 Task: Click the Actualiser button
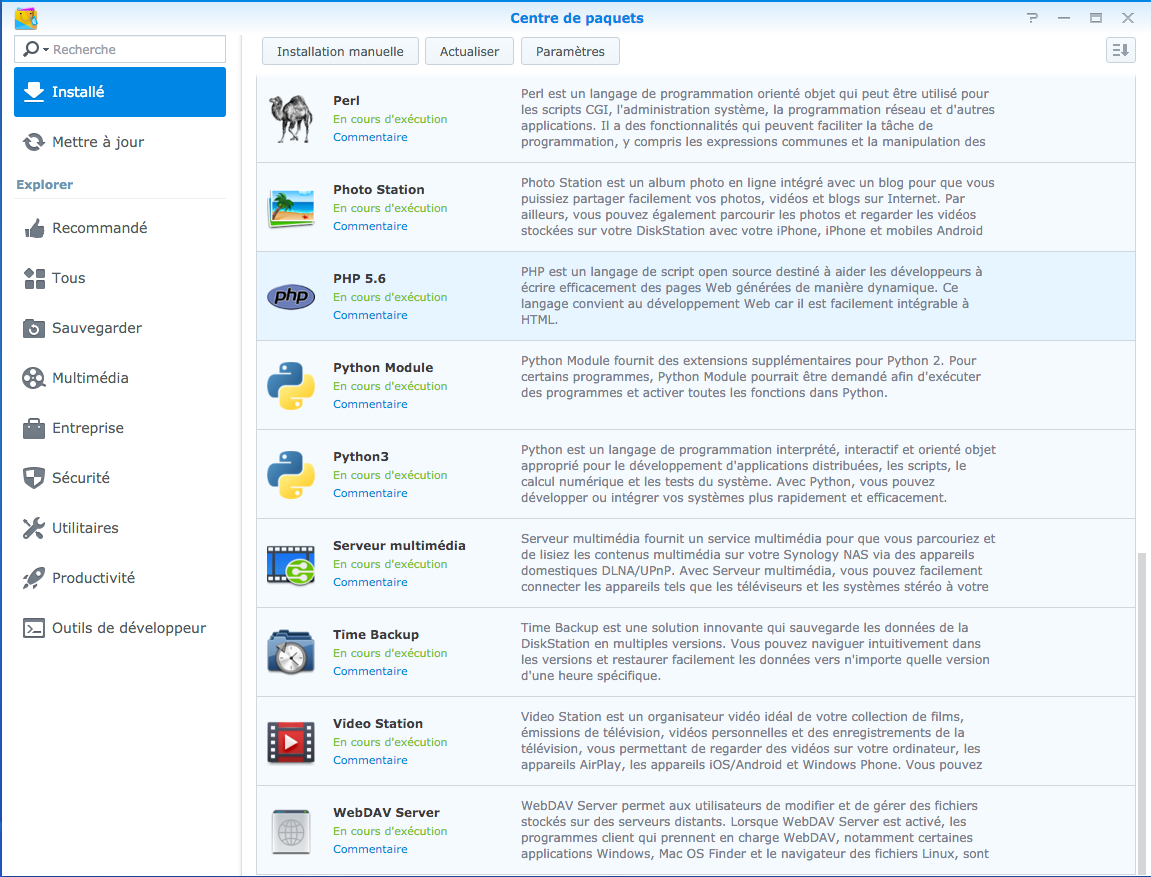coord(469,51)
